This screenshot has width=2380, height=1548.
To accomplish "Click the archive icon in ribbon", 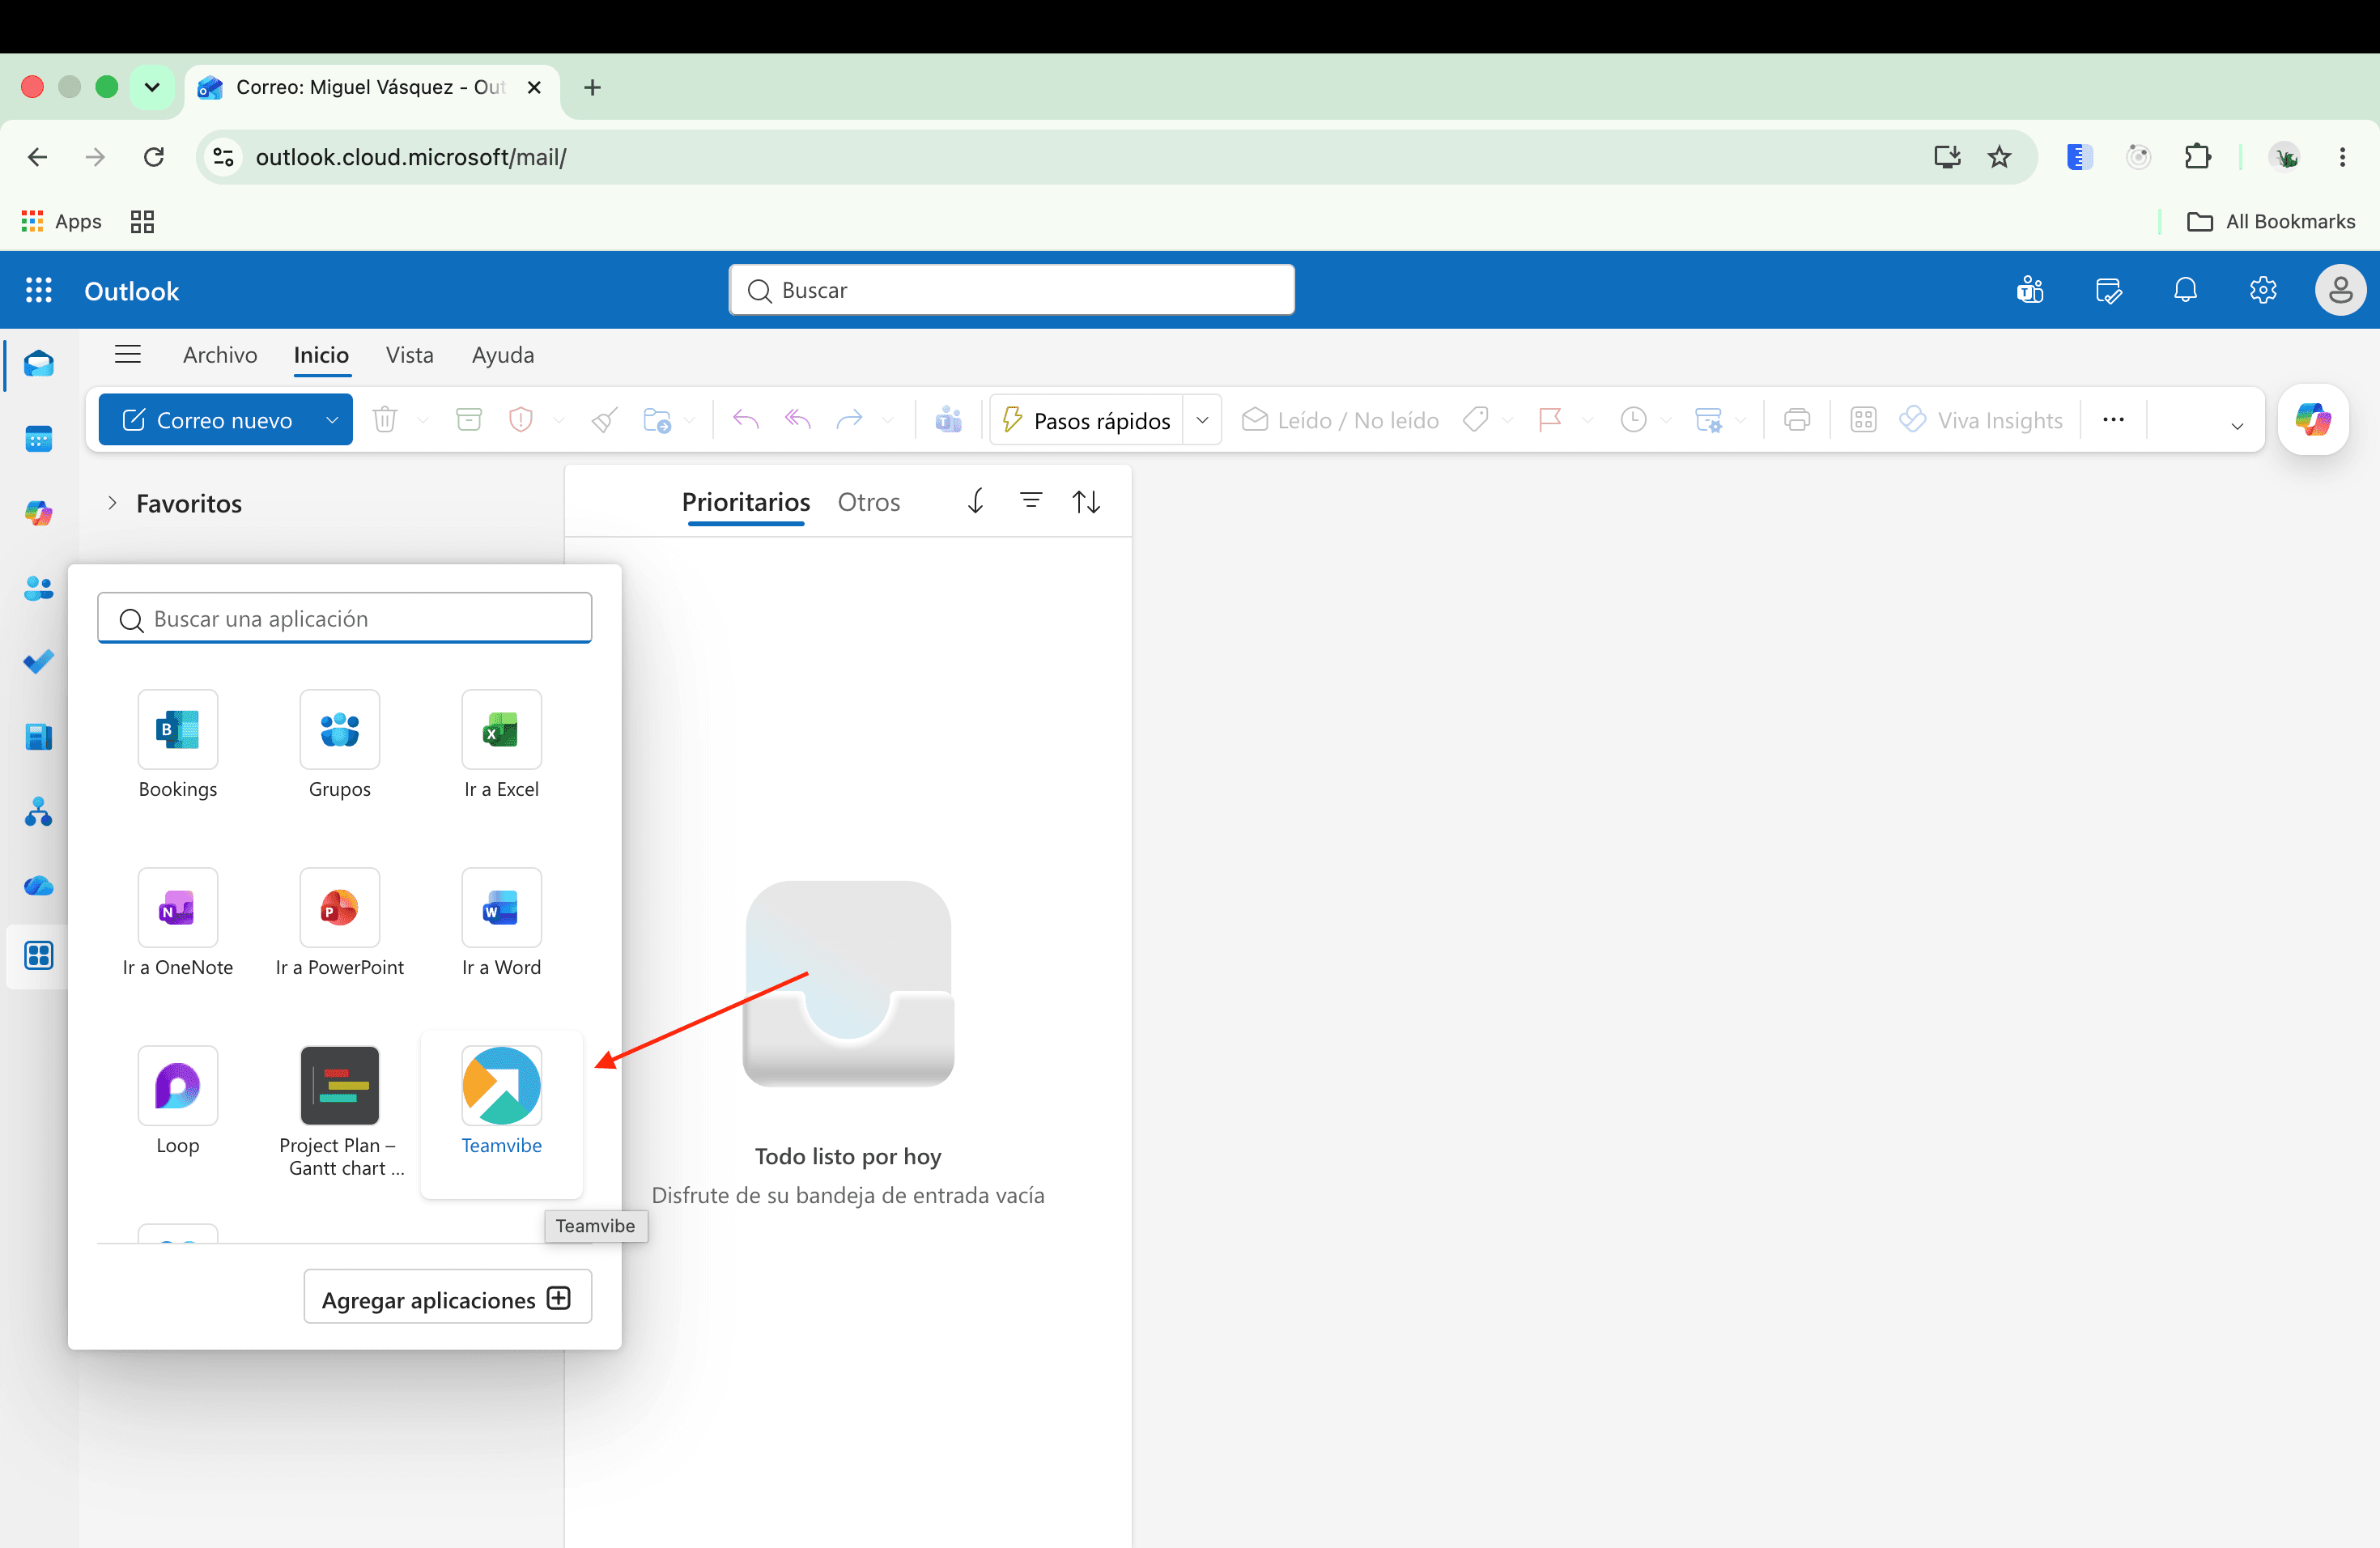I will coord(469,420).
